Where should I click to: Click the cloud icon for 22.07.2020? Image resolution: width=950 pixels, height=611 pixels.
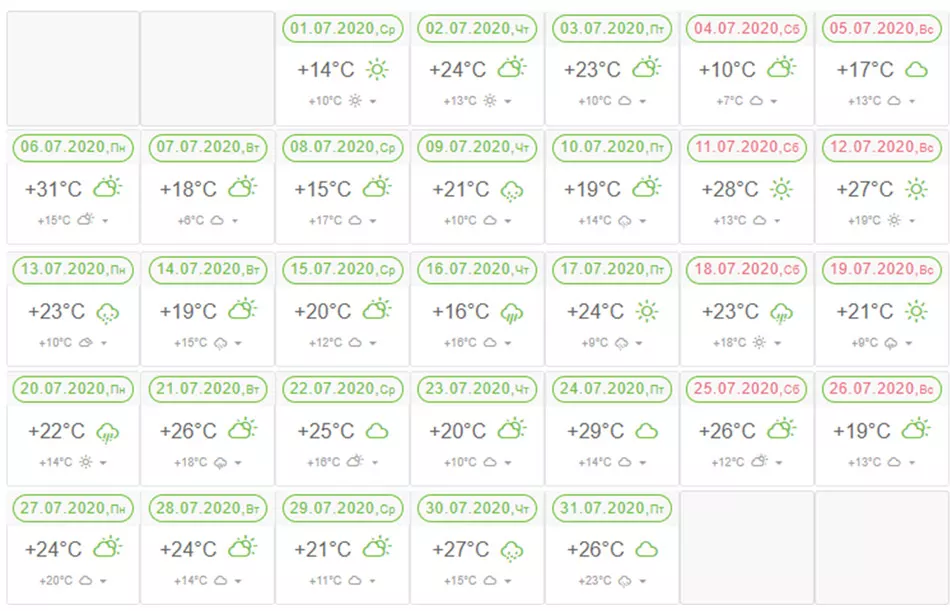coord(377,432)
